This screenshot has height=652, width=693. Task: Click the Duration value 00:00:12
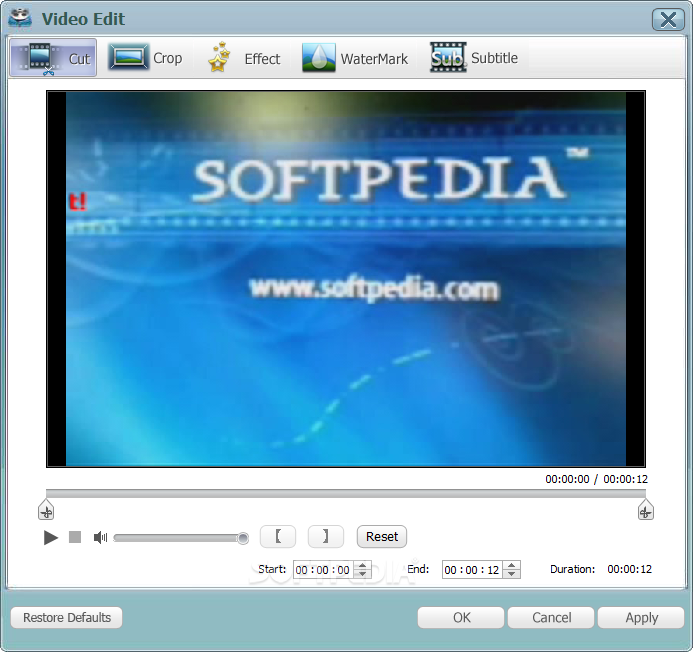point(629,569)
